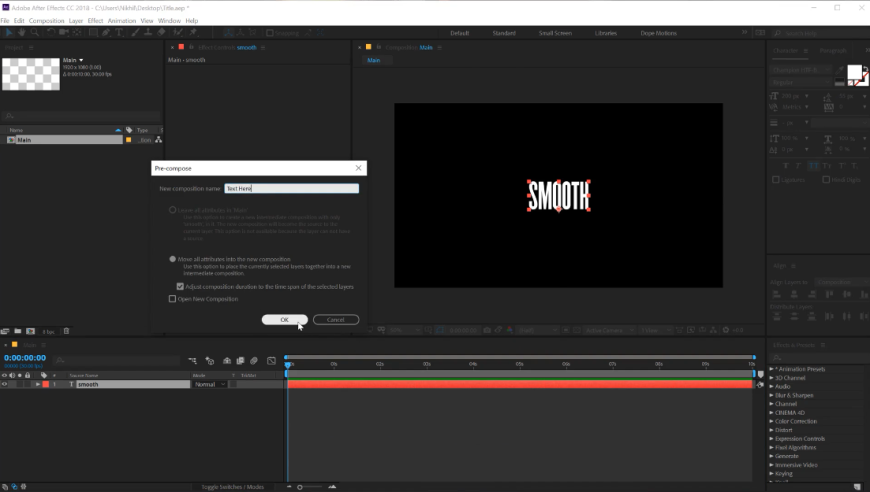
Task: Select the Hand tool
Action: (x=22, y=33)
